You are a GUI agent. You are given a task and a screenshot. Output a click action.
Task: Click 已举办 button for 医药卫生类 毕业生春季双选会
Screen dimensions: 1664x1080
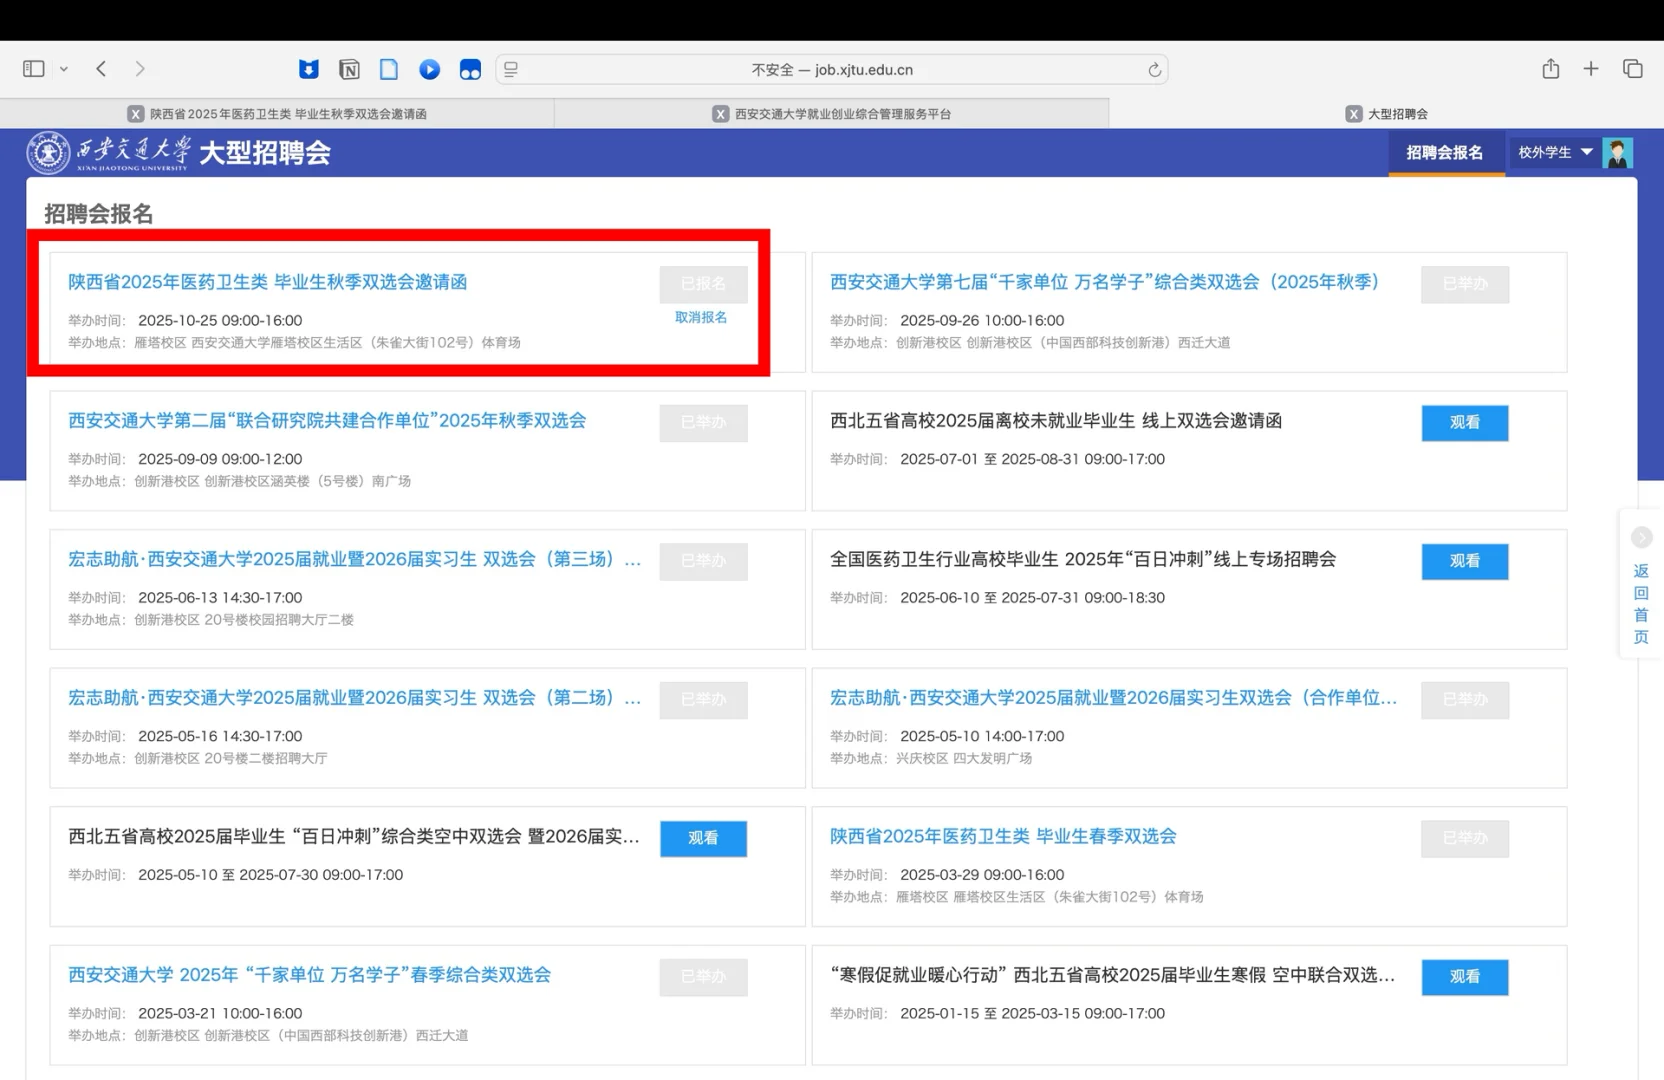1465,838
